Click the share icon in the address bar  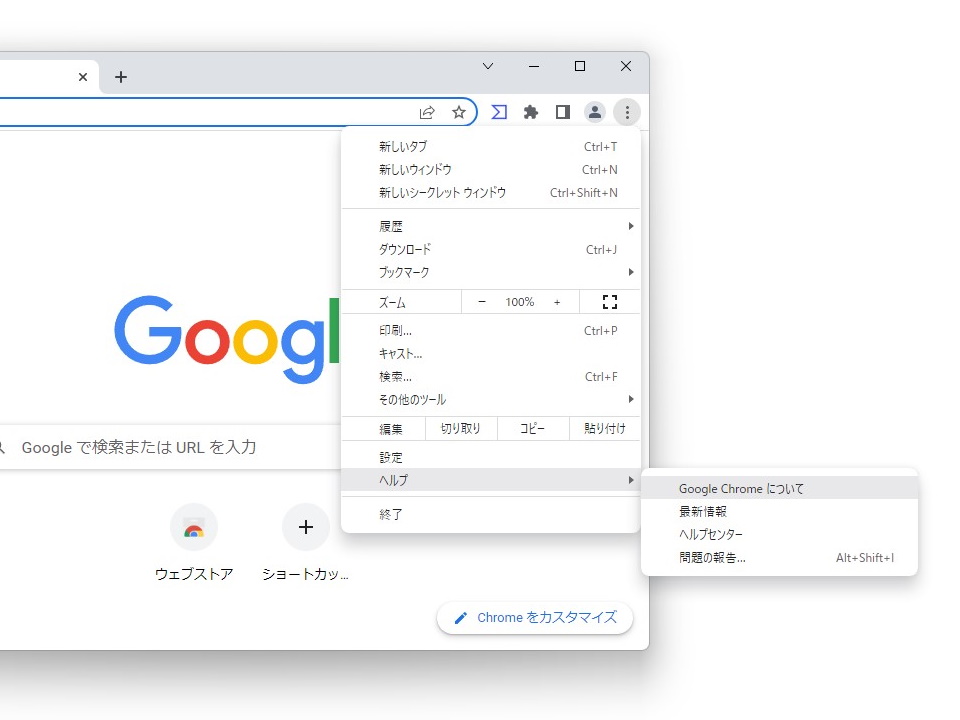click(x=427, y=112)
